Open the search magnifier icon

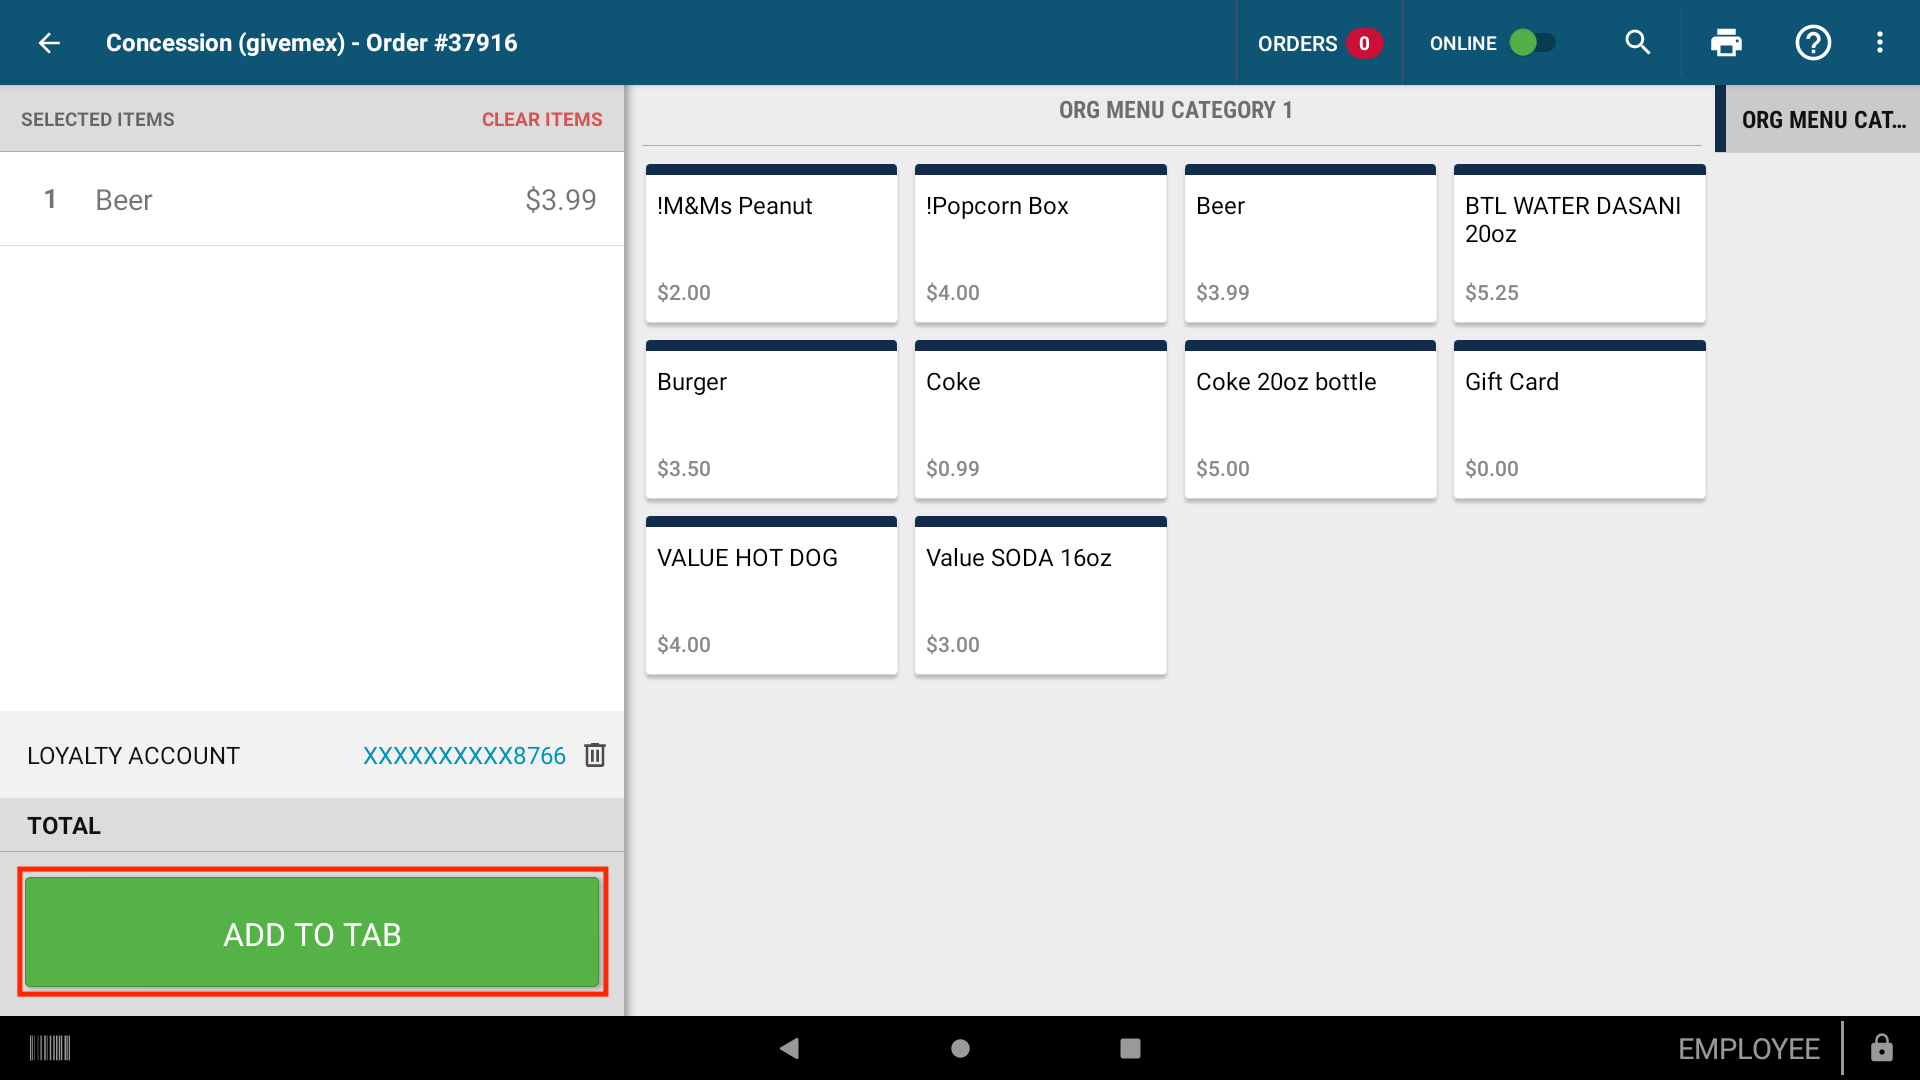1637,43
